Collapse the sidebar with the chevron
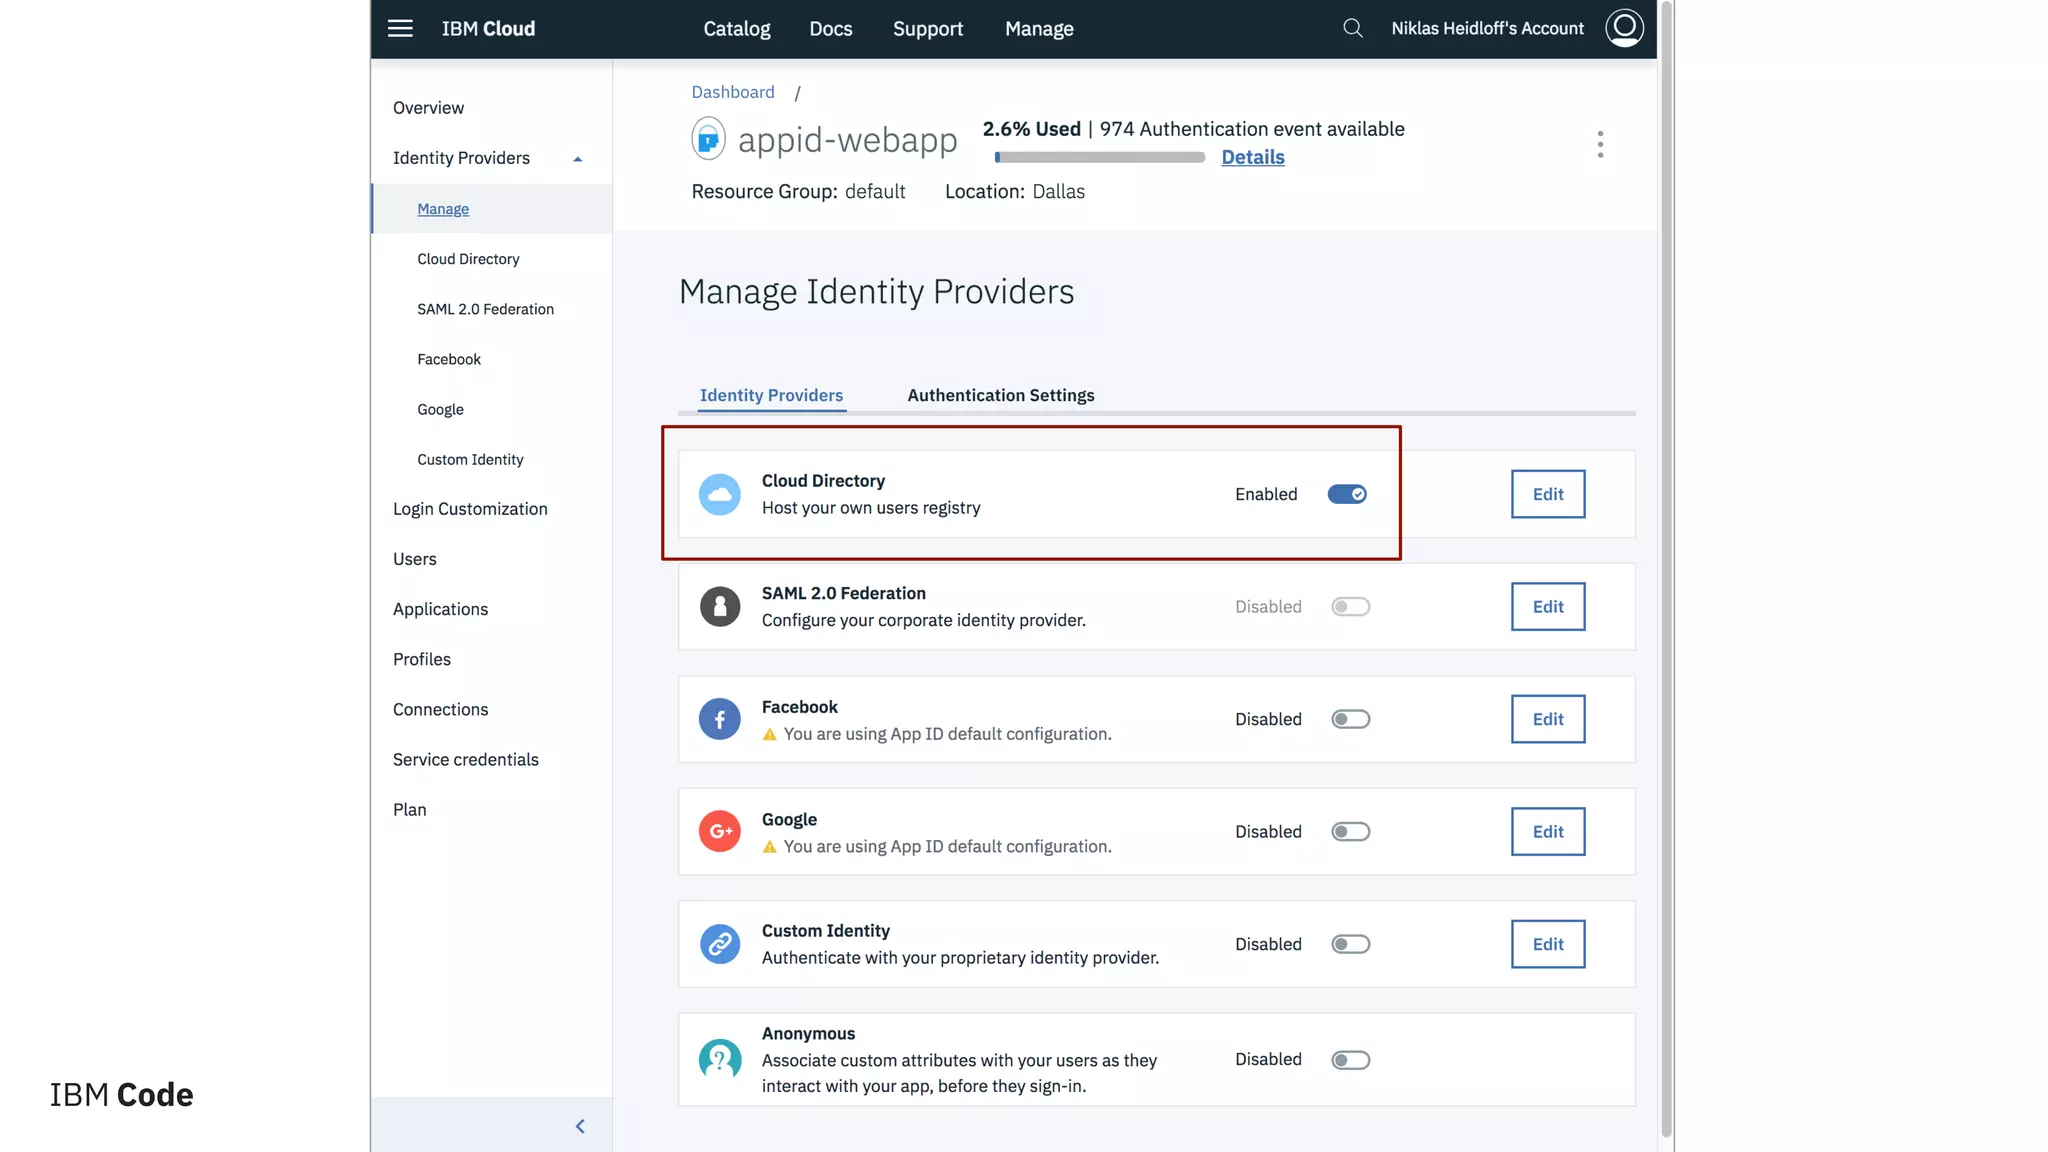Image resolution: width=2048 pixels, height=1152 pixels. click(580, 1126)
